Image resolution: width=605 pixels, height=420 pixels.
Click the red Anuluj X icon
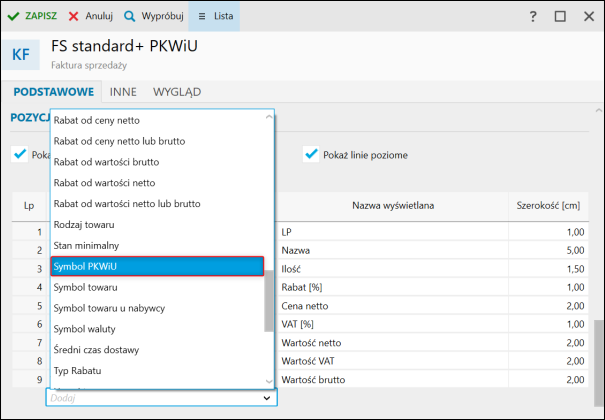(74, 17)
